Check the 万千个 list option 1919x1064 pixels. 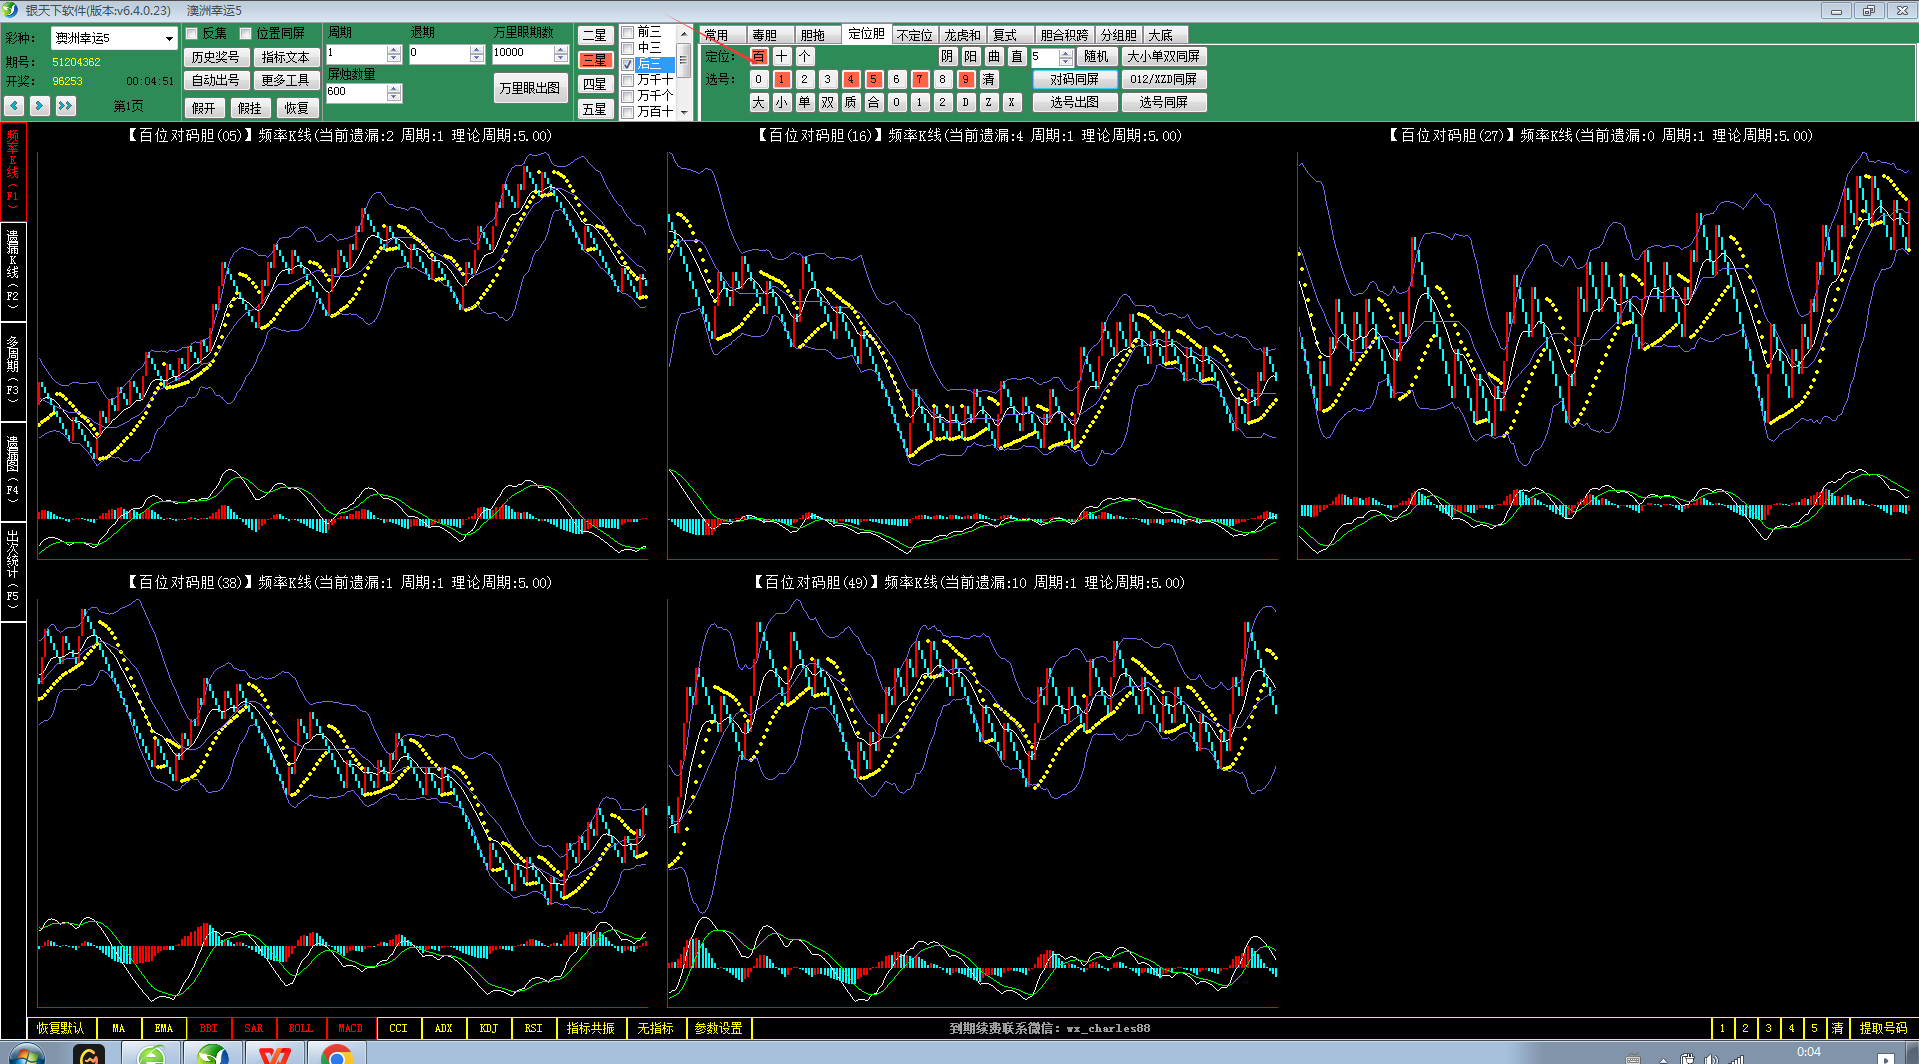[628, 96]
